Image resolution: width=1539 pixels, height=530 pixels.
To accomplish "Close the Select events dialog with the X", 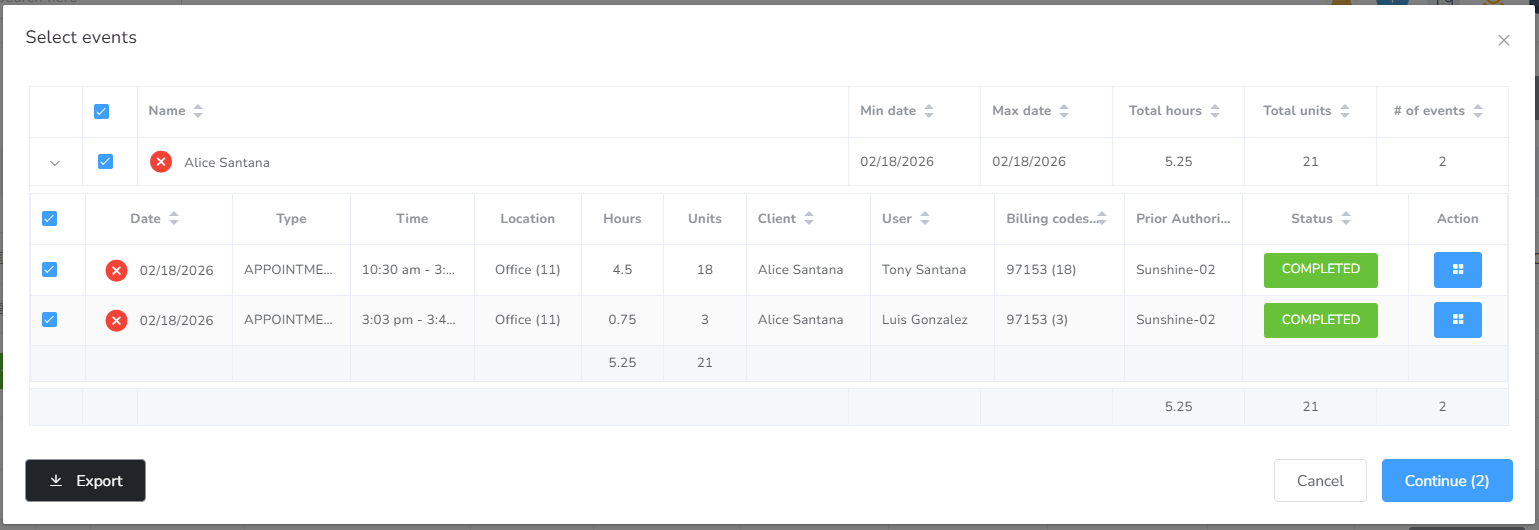I will tap(1503, 41).
